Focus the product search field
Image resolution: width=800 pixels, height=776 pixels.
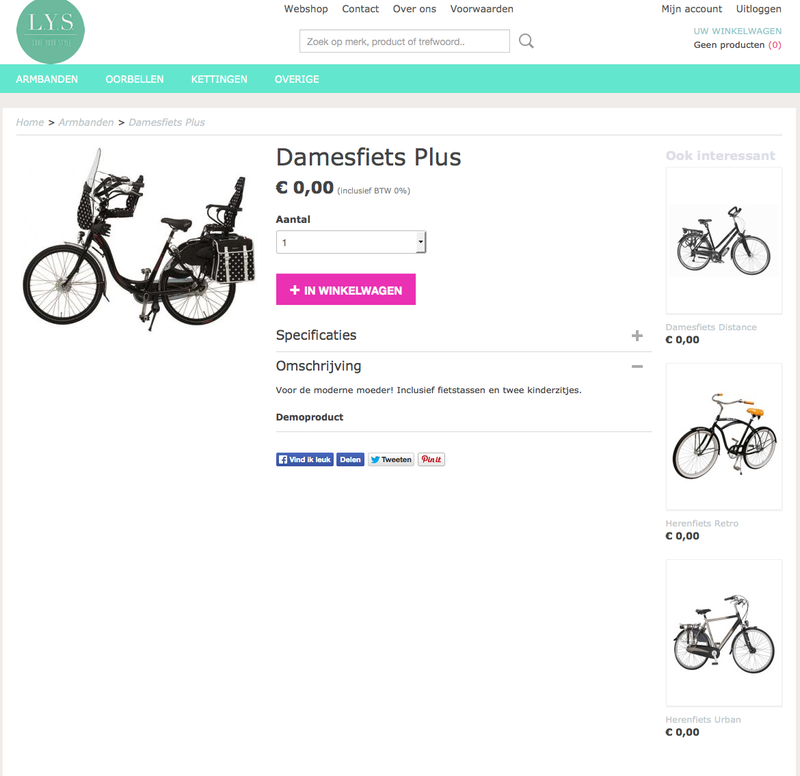405,41
